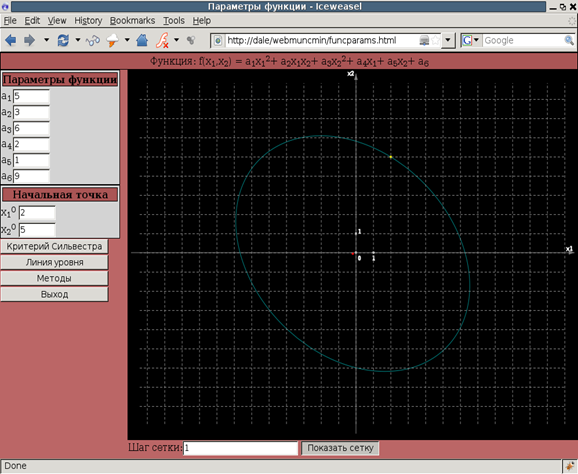Open the URL history dropdown arrow

click(x=448, y=40)
